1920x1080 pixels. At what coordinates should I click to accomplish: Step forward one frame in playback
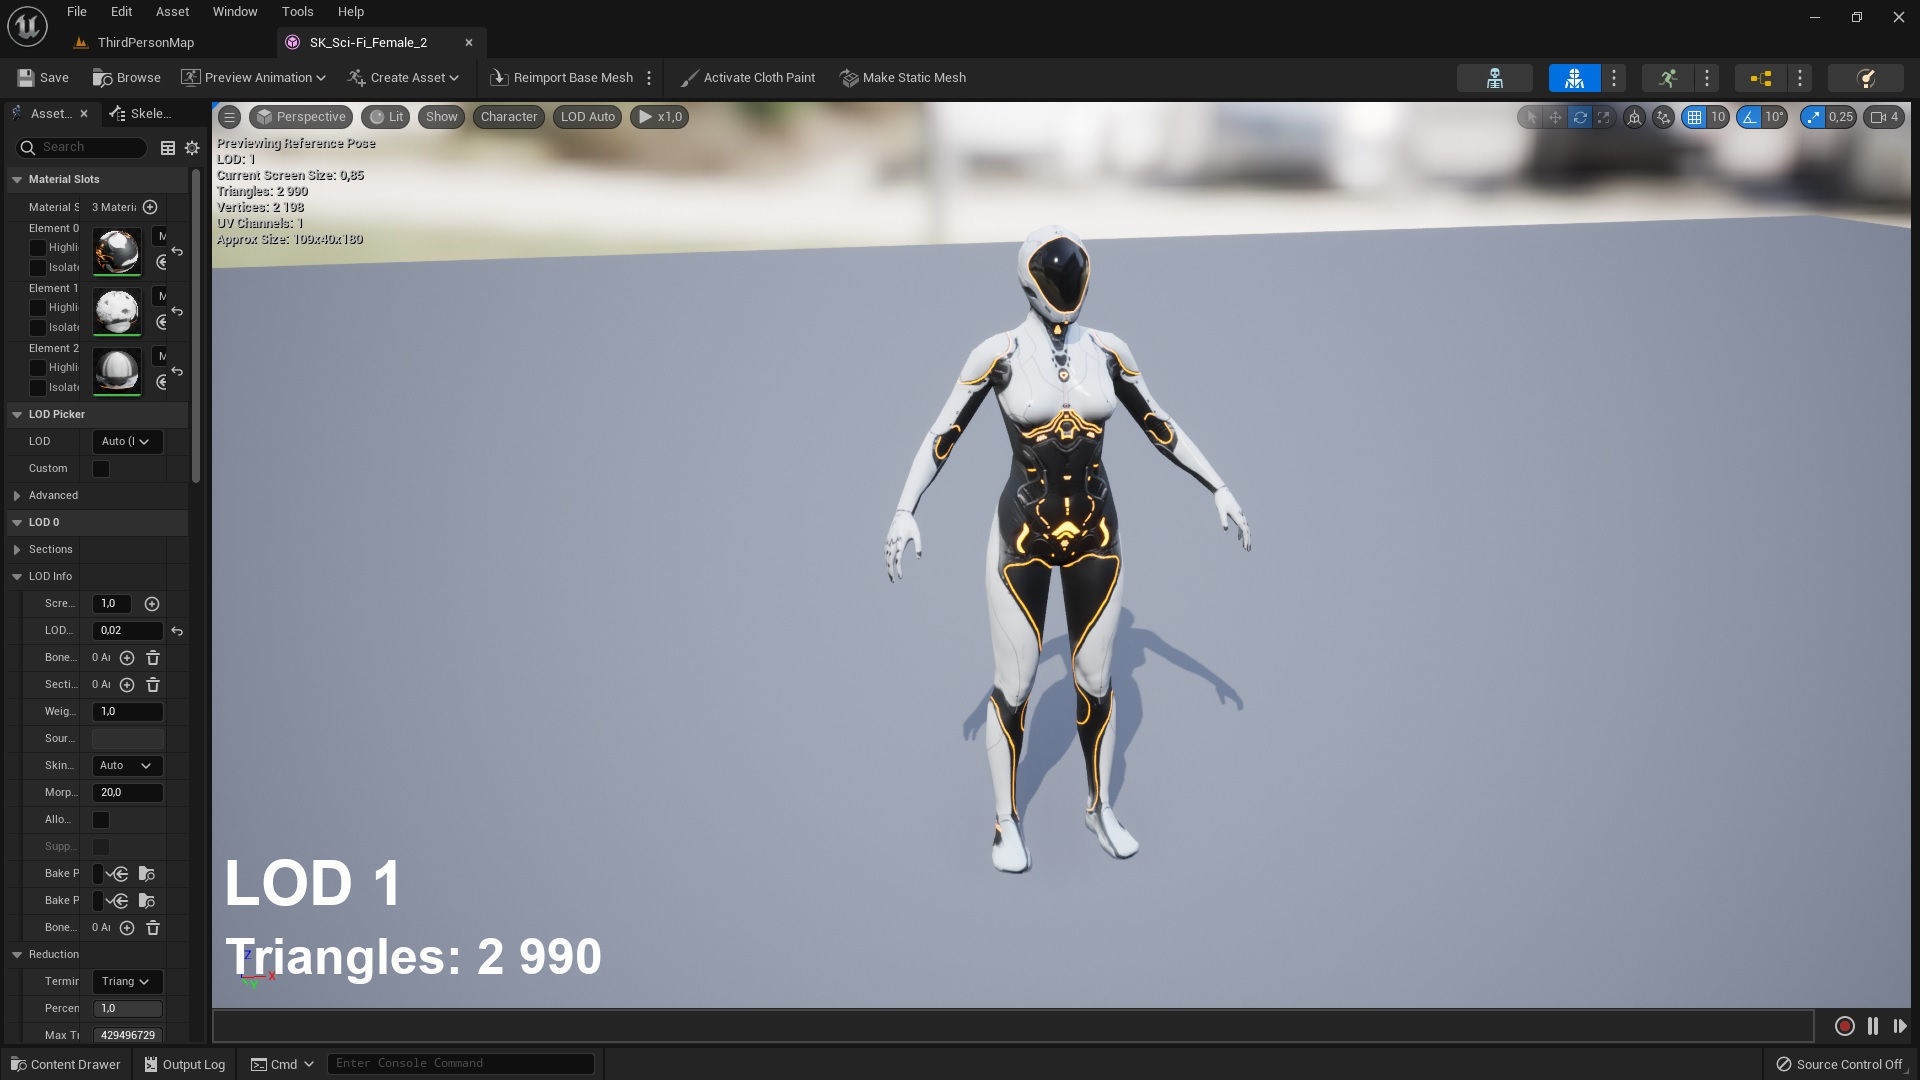tap(1900, 1026)
